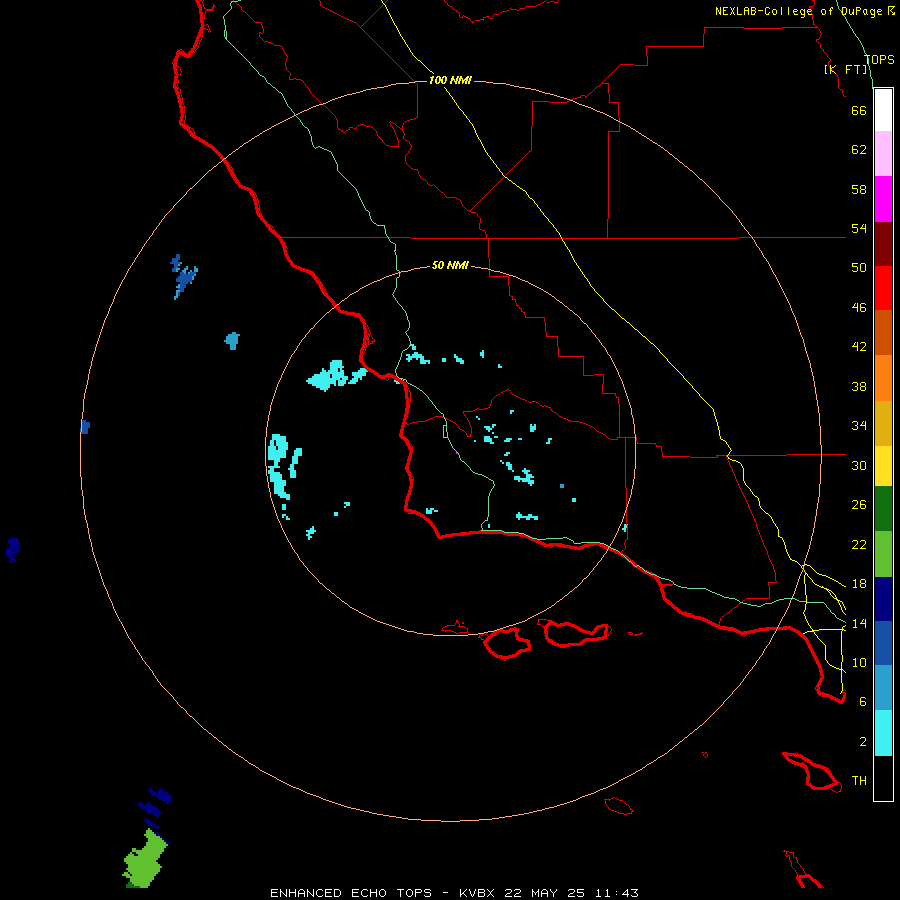This screenshot has height=900, width=900.
Task: Click the "54" legend value
Action: pos(859,228)
